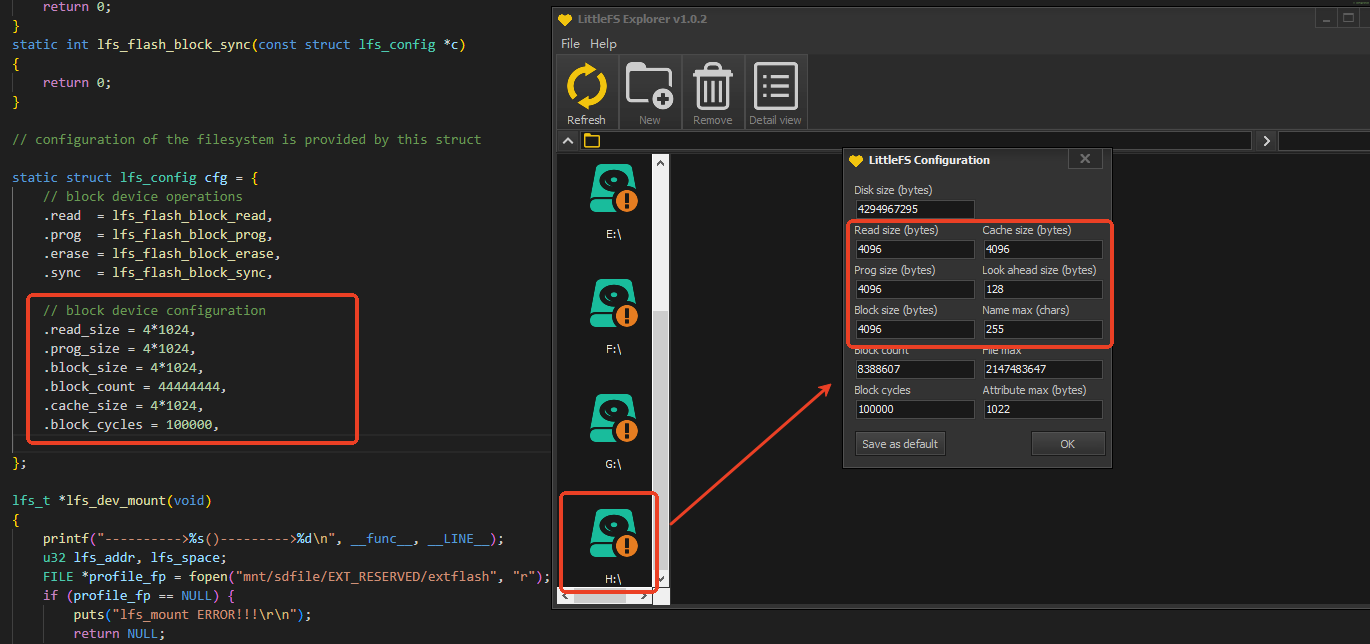Viewport: 1370px width, 644px height.
Task: Switch to Detail view icon
Action: click(x=775, y=86)
